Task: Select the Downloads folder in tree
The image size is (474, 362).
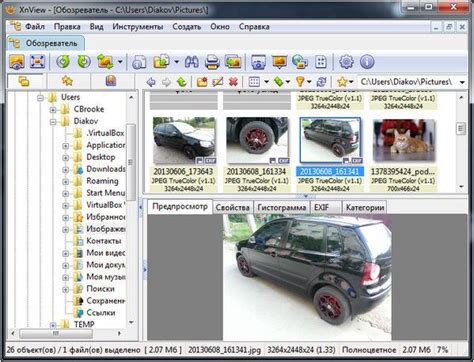Action: (105, 169)
